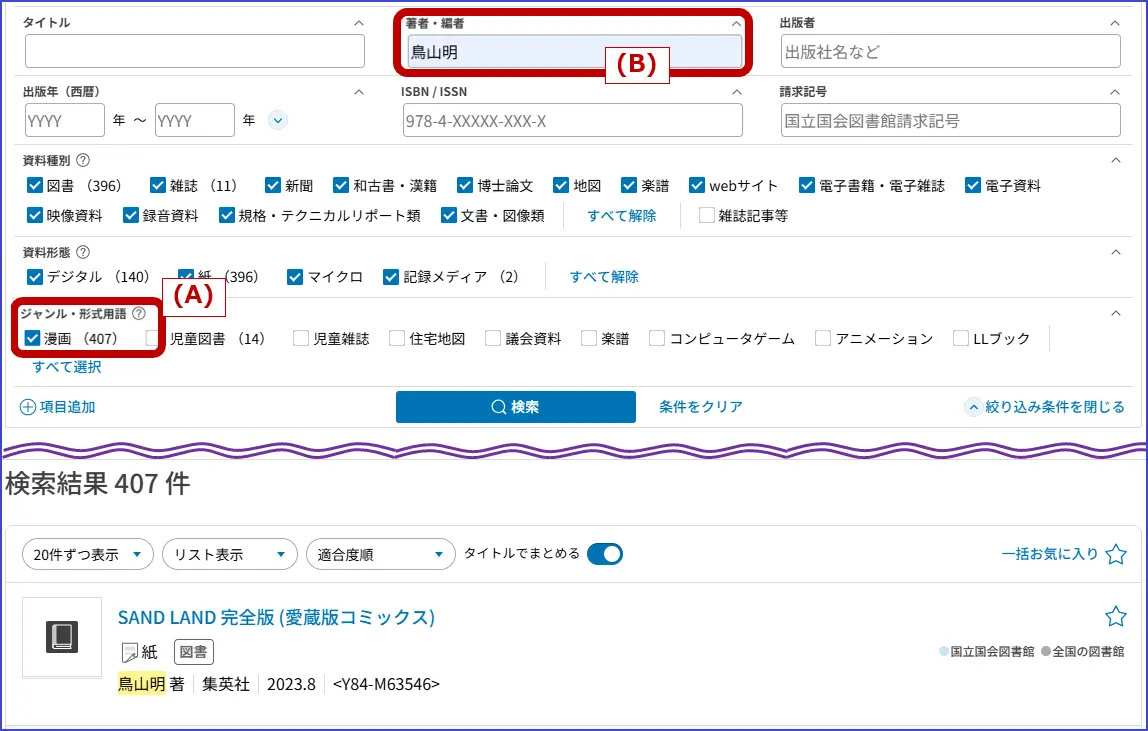Open the 適合度順 sort dropdown
This screenshot has height=731, width=1148.
coord(380,554)
